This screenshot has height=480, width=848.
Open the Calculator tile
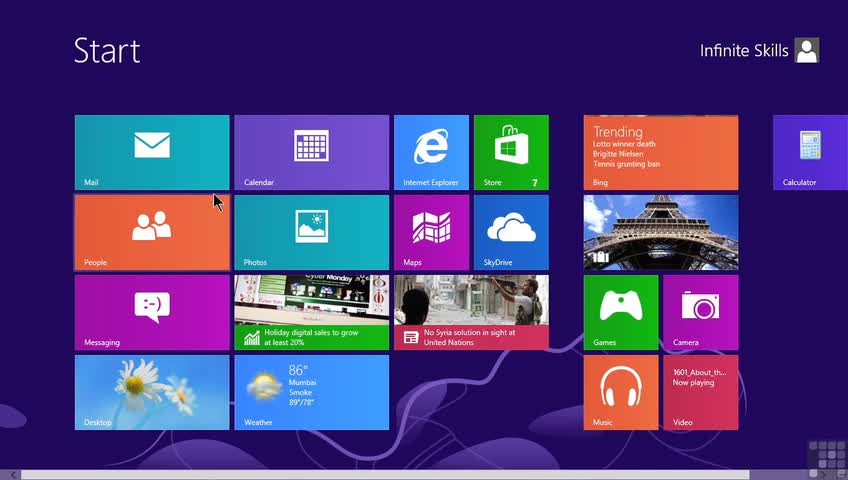pos(810,152)
